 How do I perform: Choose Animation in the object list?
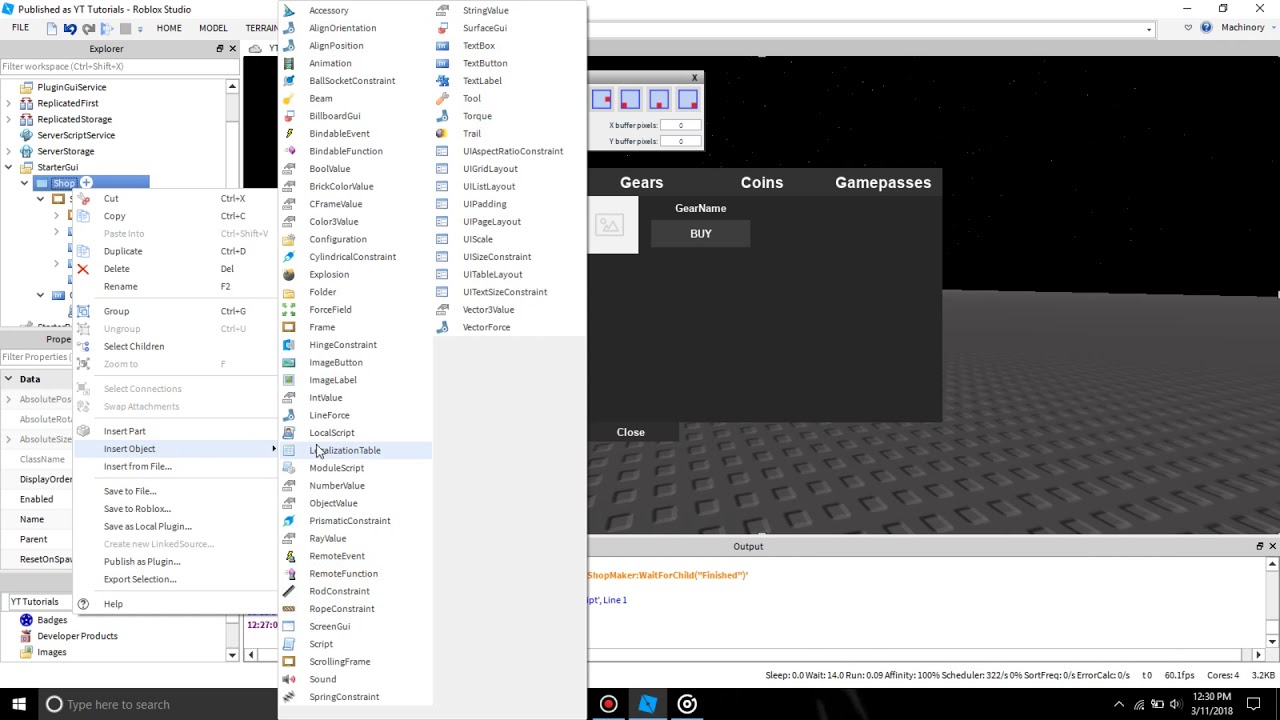(355, 63)
